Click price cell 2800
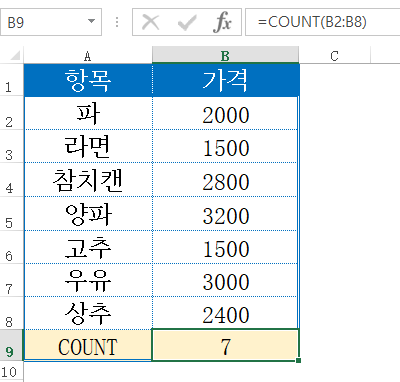 (x=226, y=180)
